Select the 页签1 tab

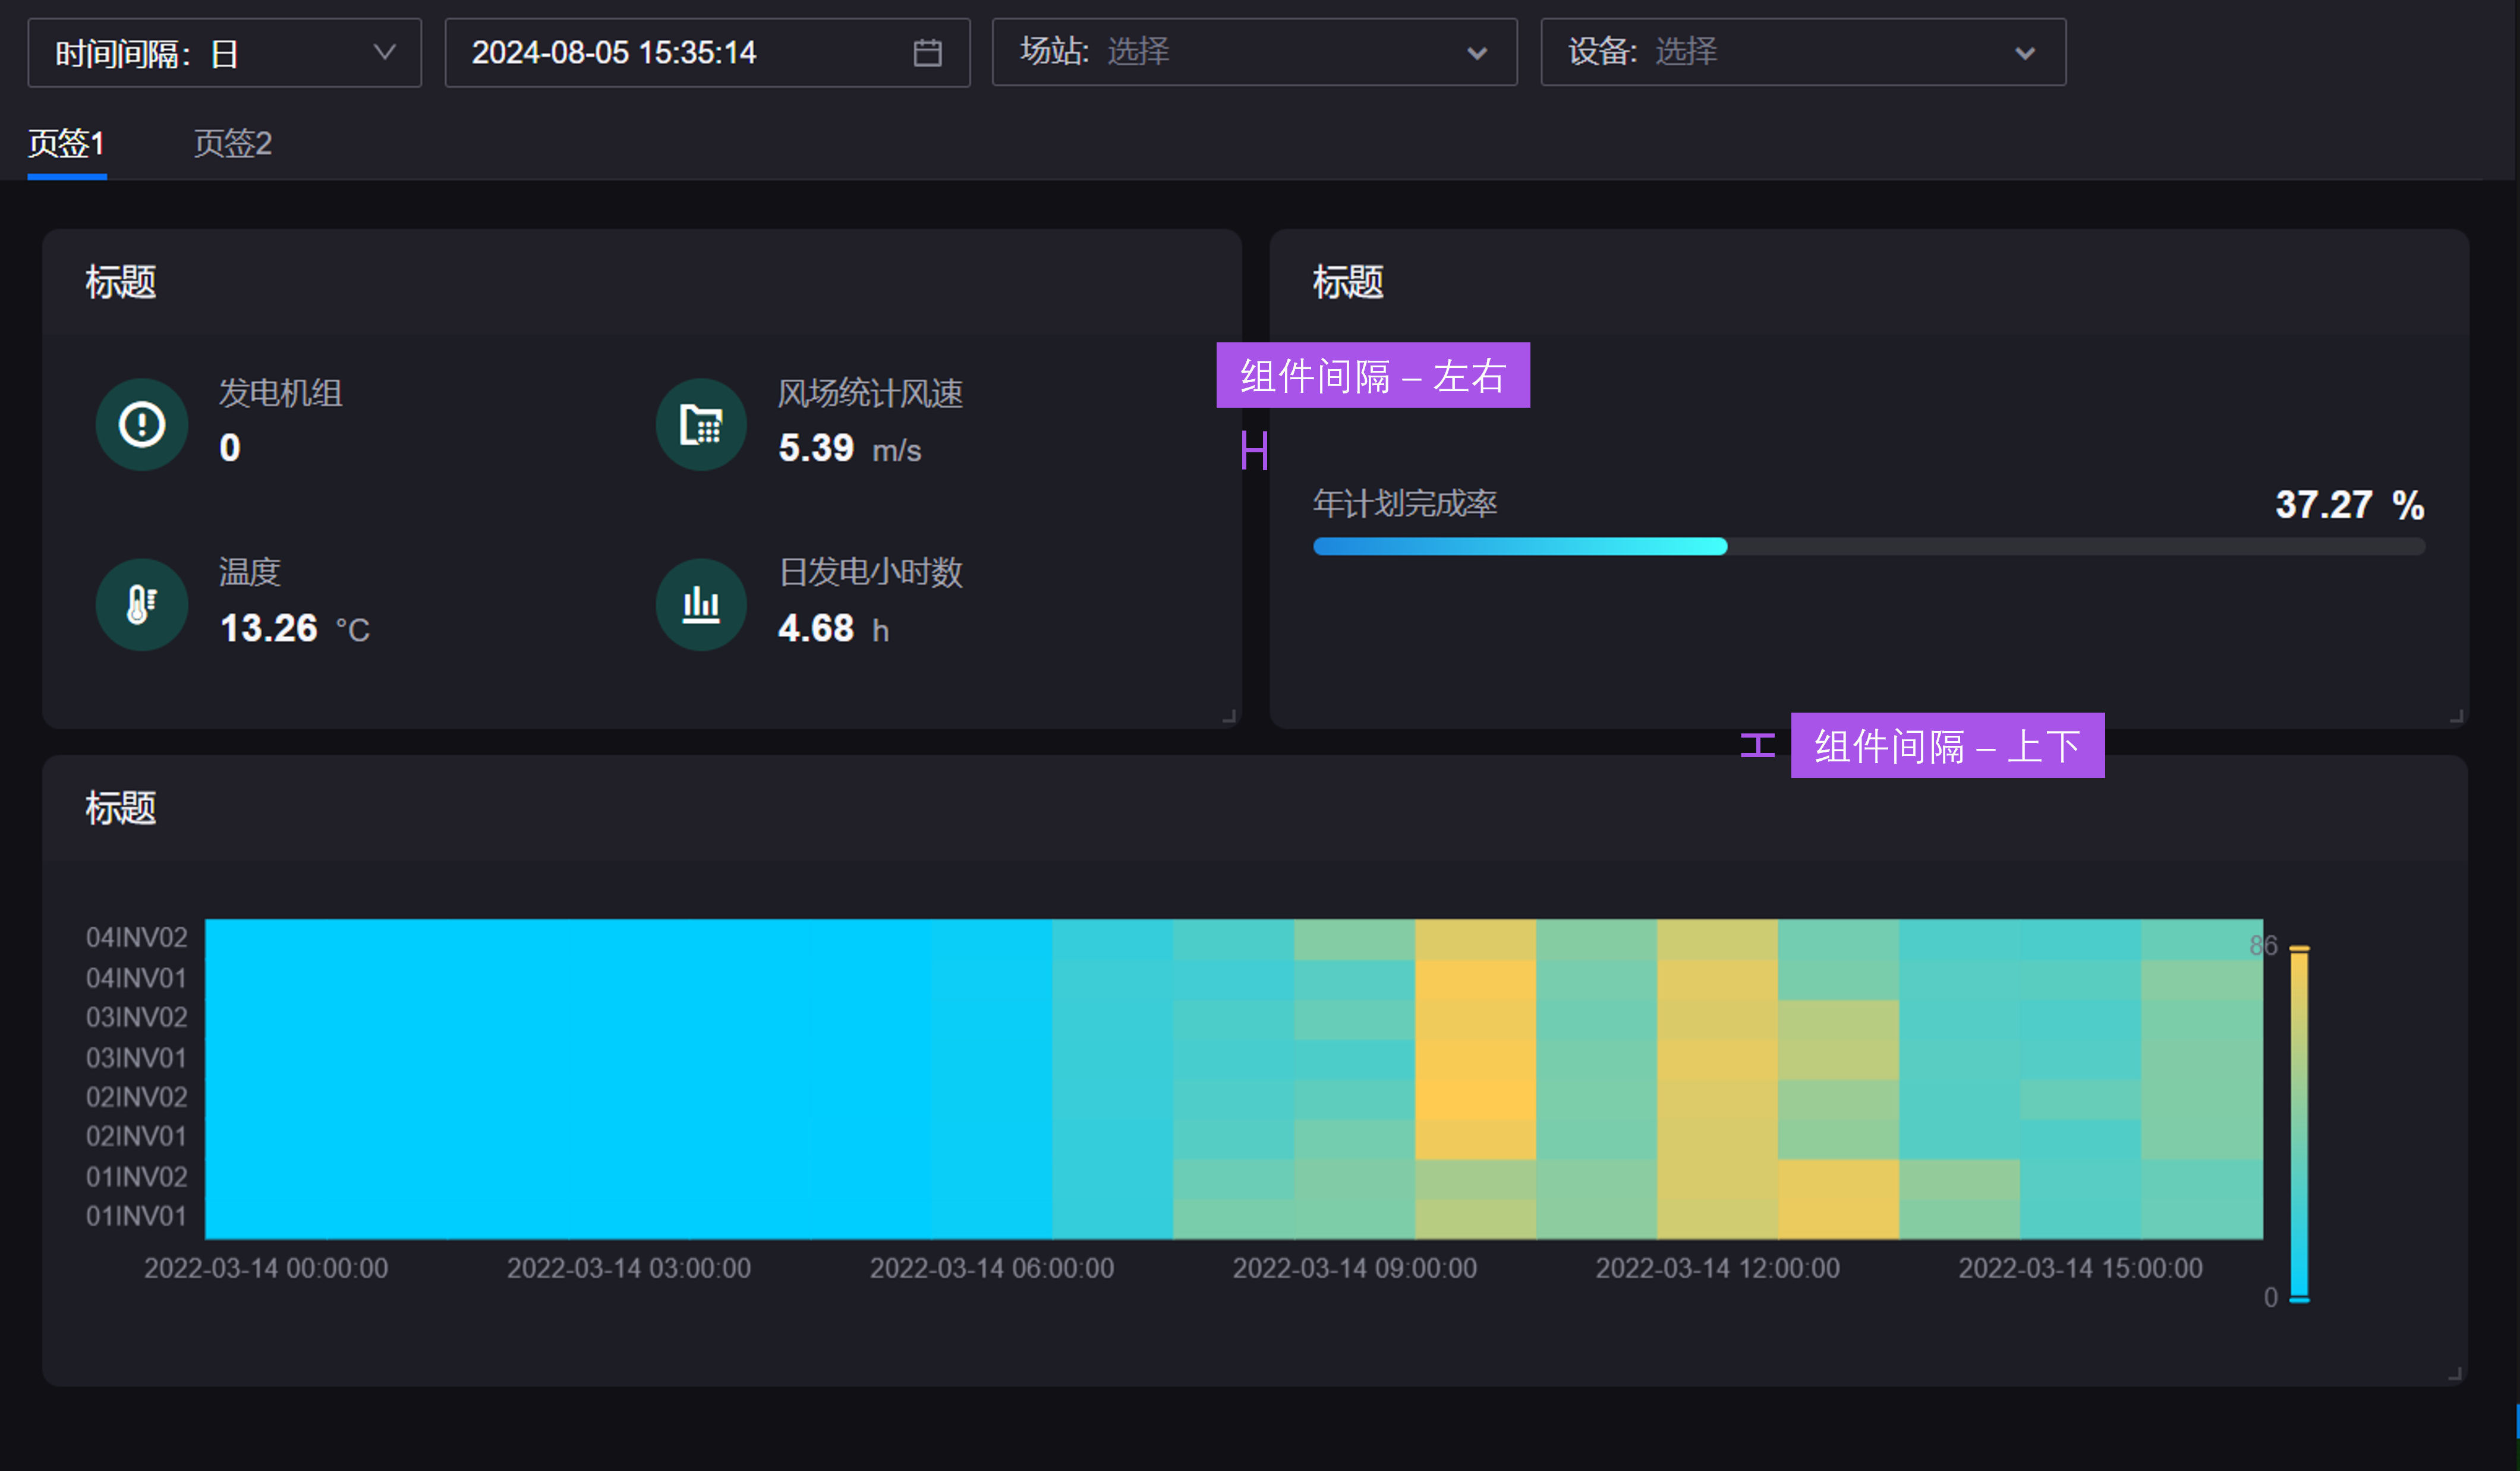[x=66, y=143]
